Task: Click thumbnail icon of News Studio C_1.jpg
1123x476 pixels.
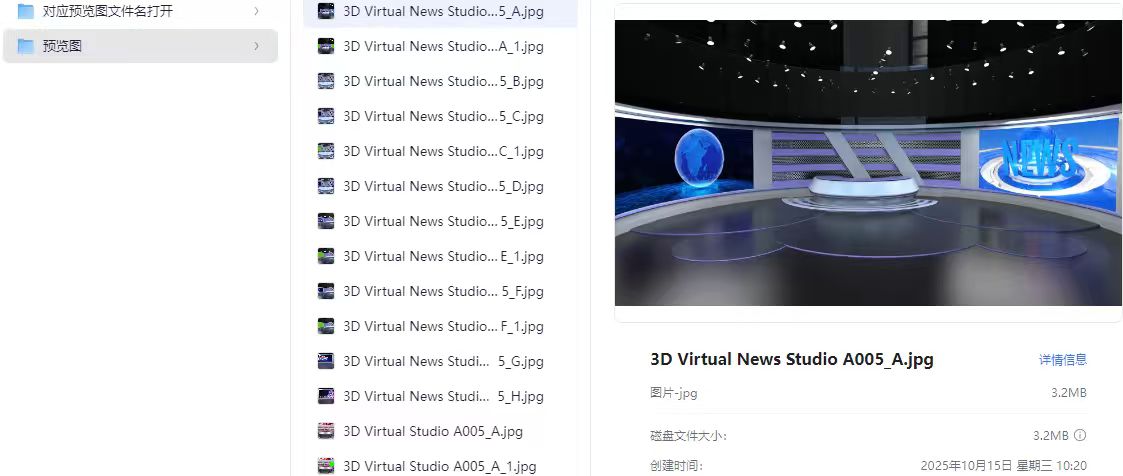Action: click(326, 151)
